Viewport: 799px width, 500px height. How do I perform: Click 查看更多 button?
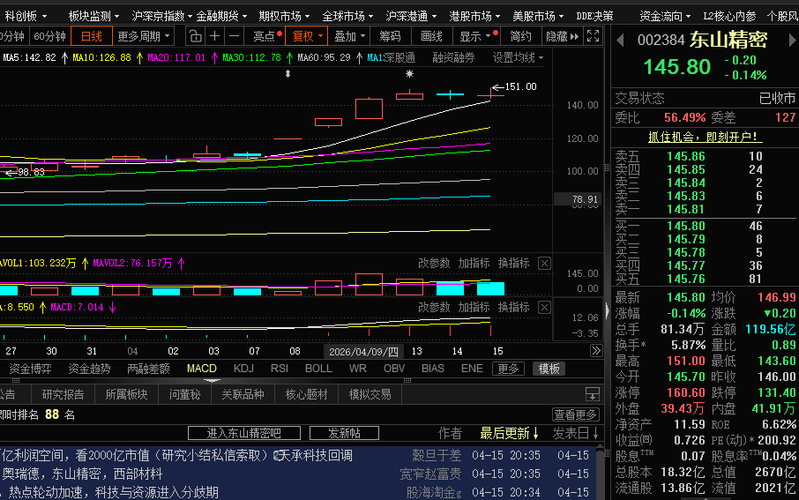coord(575,414)
